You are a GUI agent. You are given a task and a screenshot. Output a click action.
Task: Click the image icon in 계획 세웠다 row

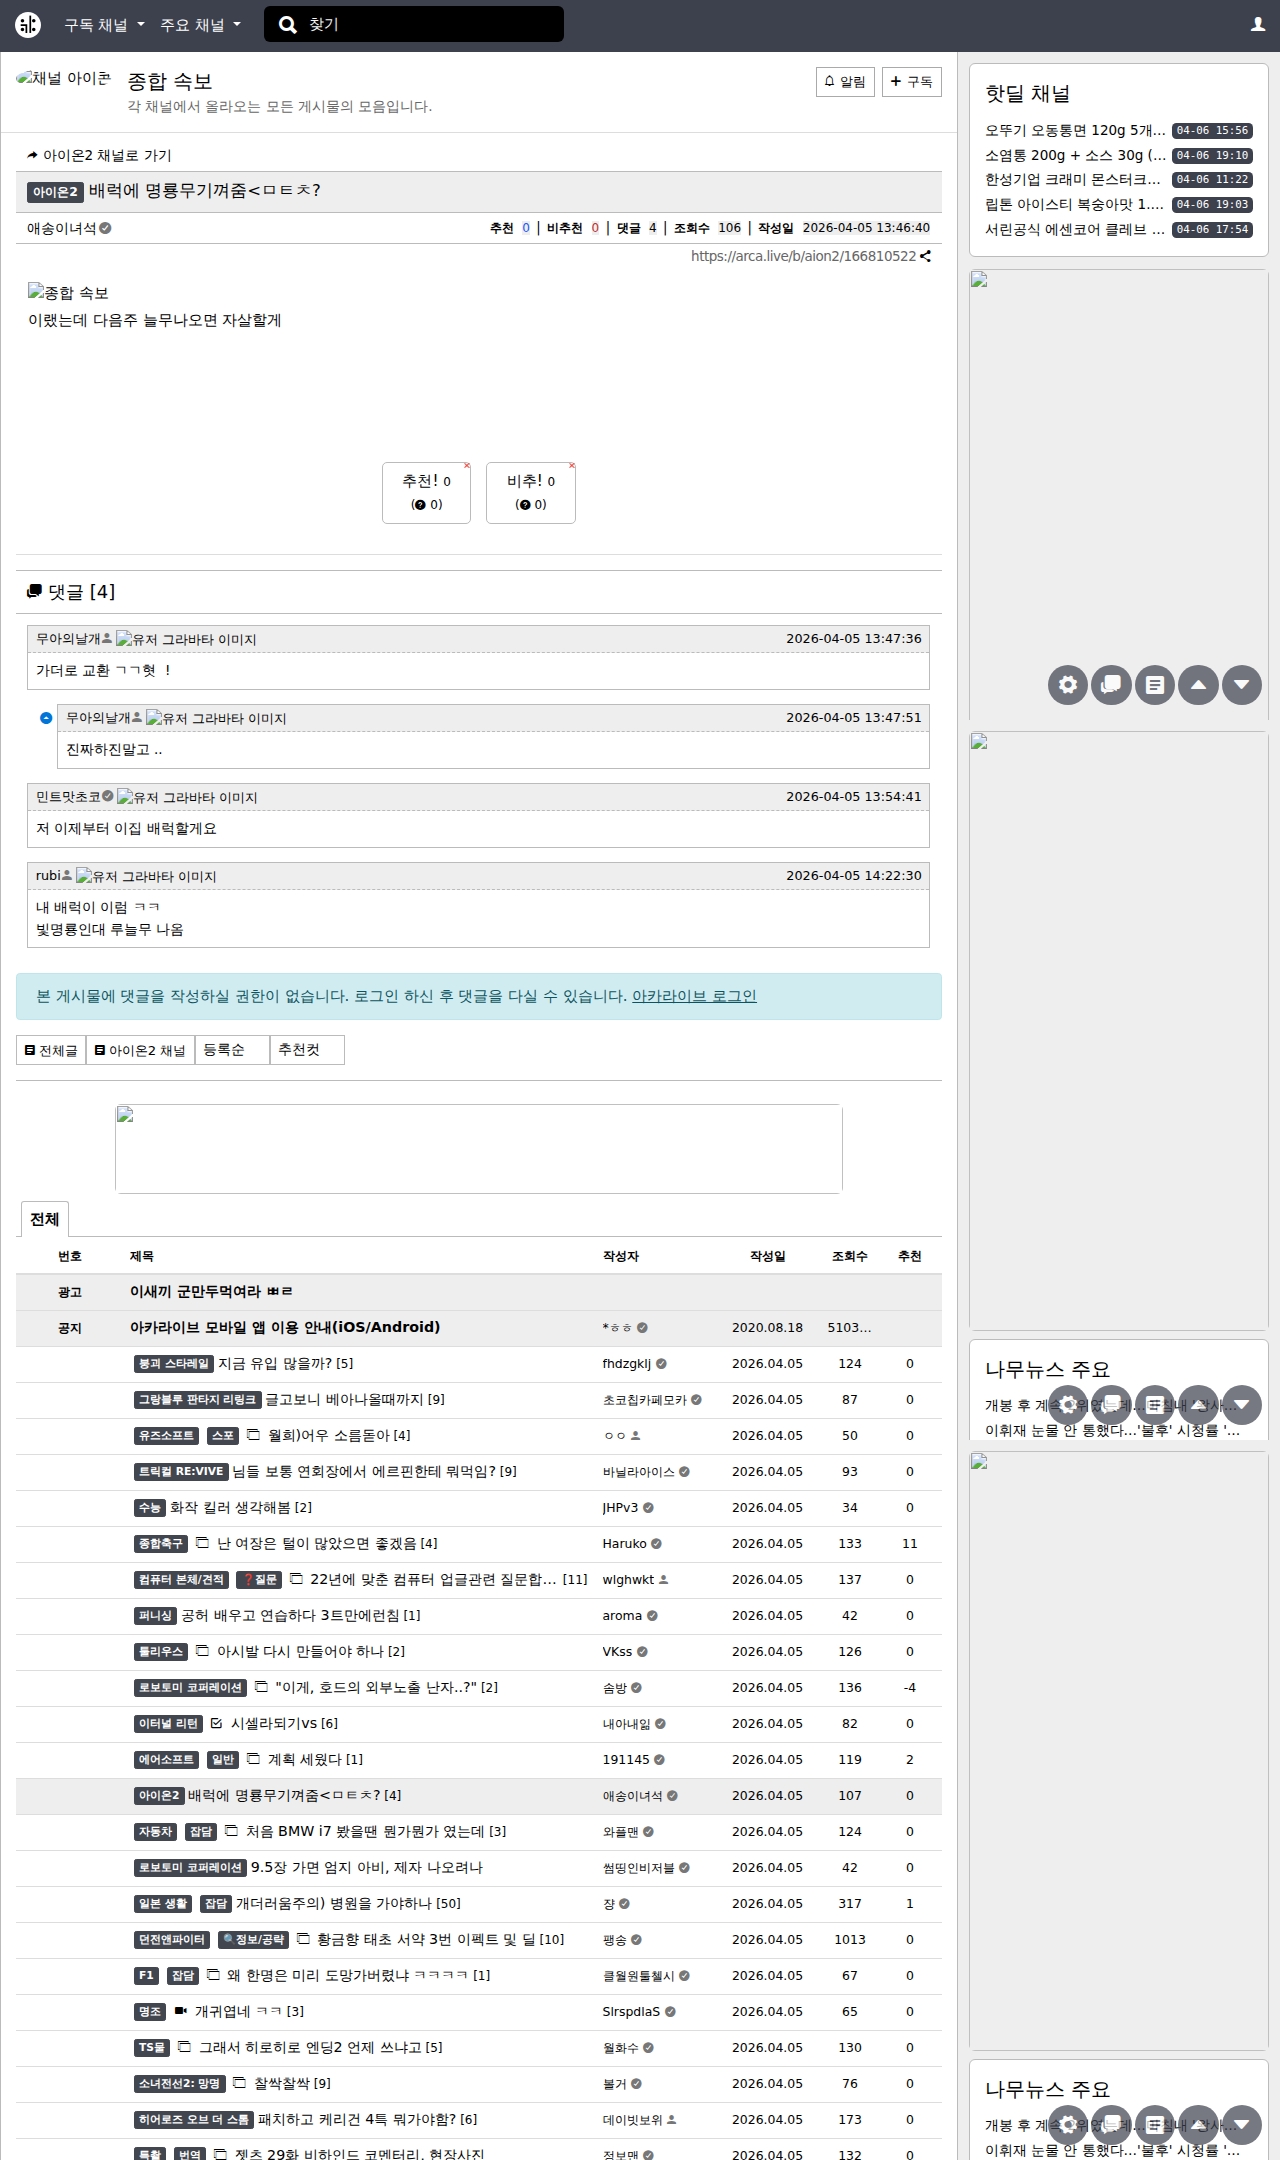click(x=253, y=1759)
